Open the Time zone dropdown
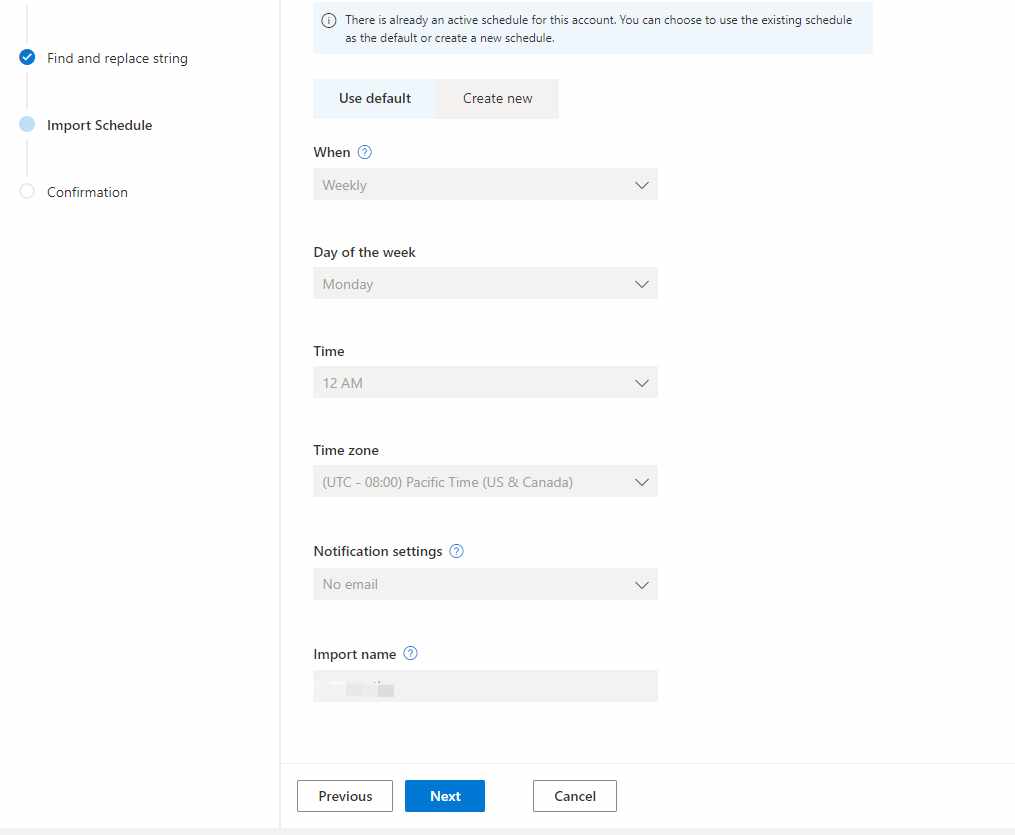 [x=485, y=482]
